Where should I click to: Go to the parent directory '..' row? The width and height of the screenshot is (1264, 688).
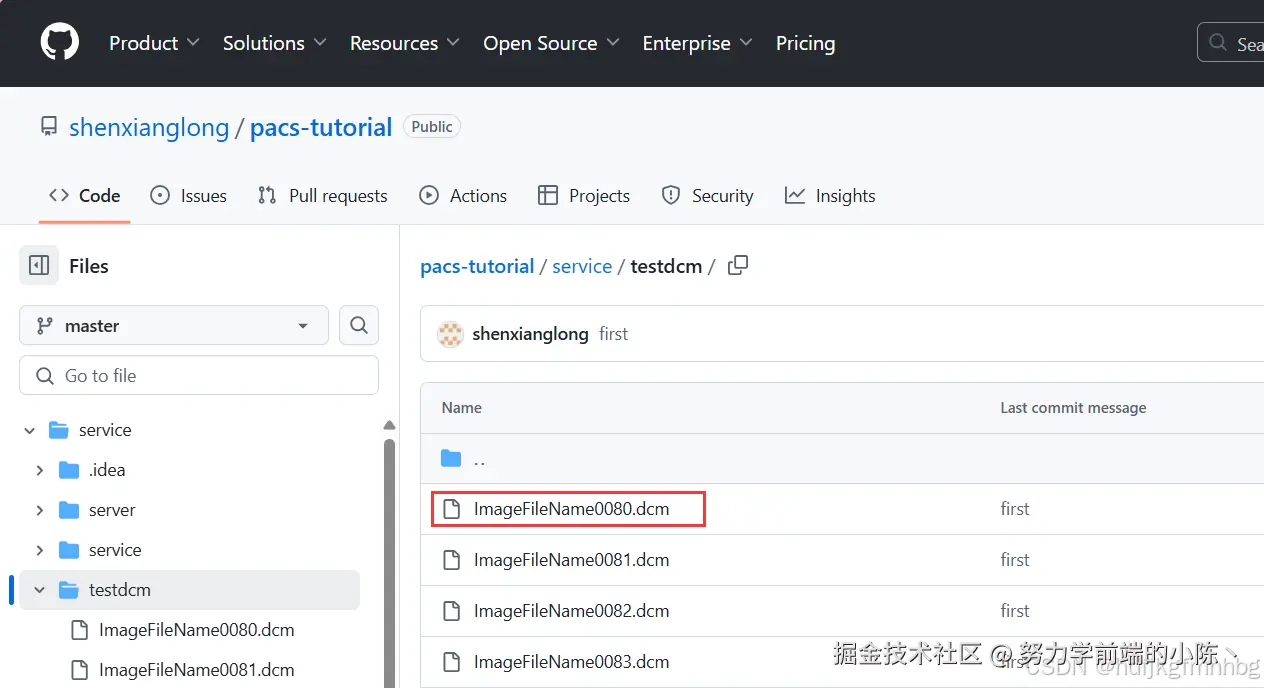point(842,459)
